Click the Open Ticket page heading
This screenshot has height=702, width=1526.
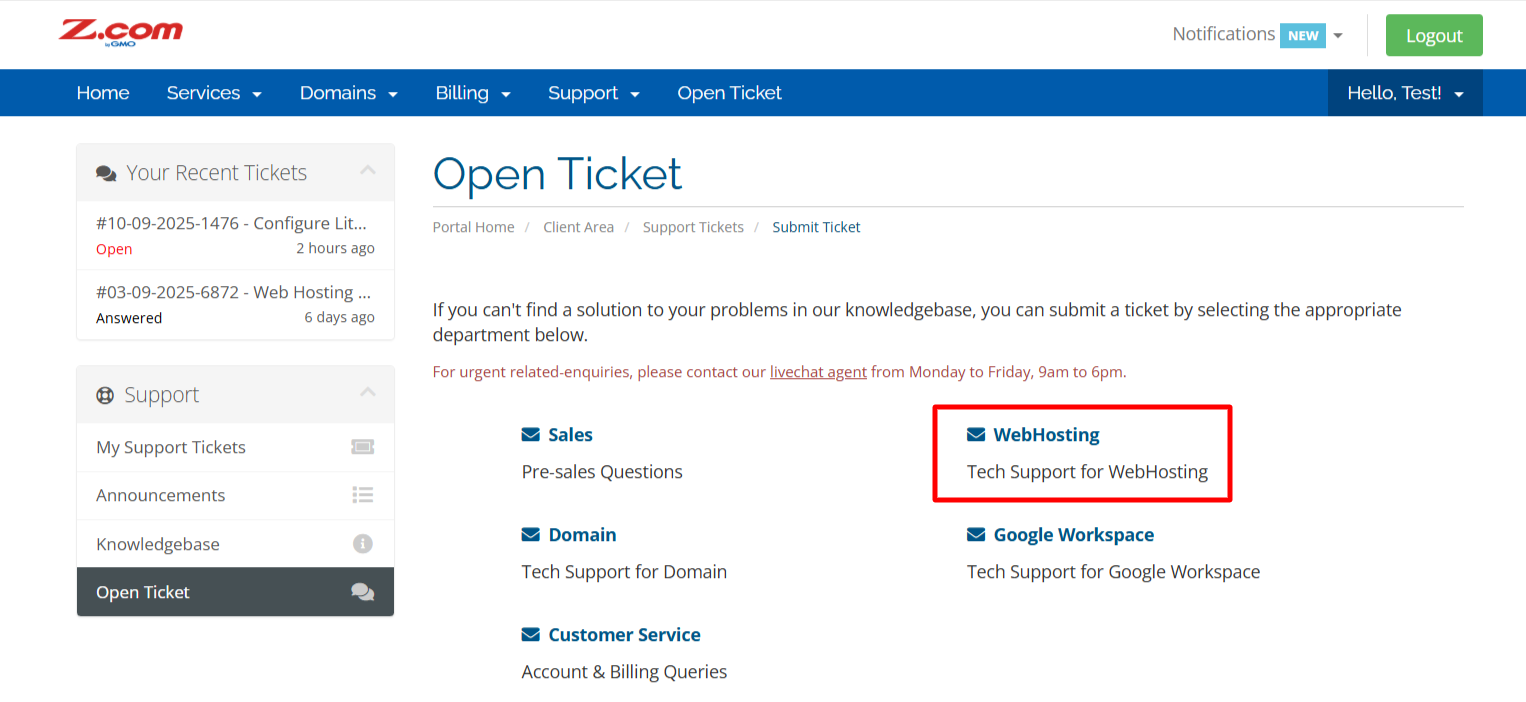point(557,173)
